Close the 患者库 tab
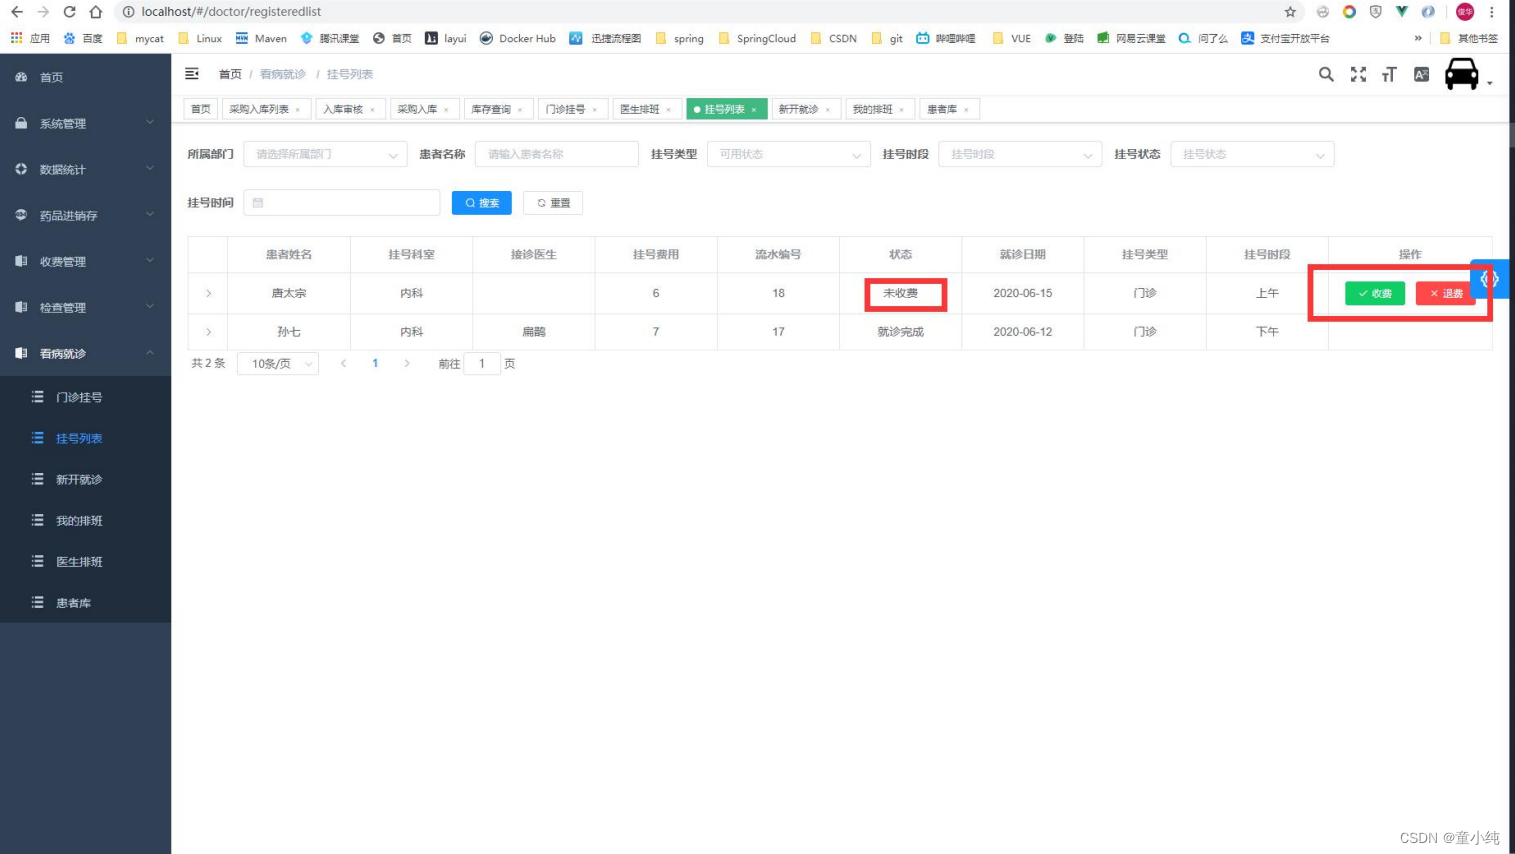1515x854 pixels. click(x=966, y=110)
